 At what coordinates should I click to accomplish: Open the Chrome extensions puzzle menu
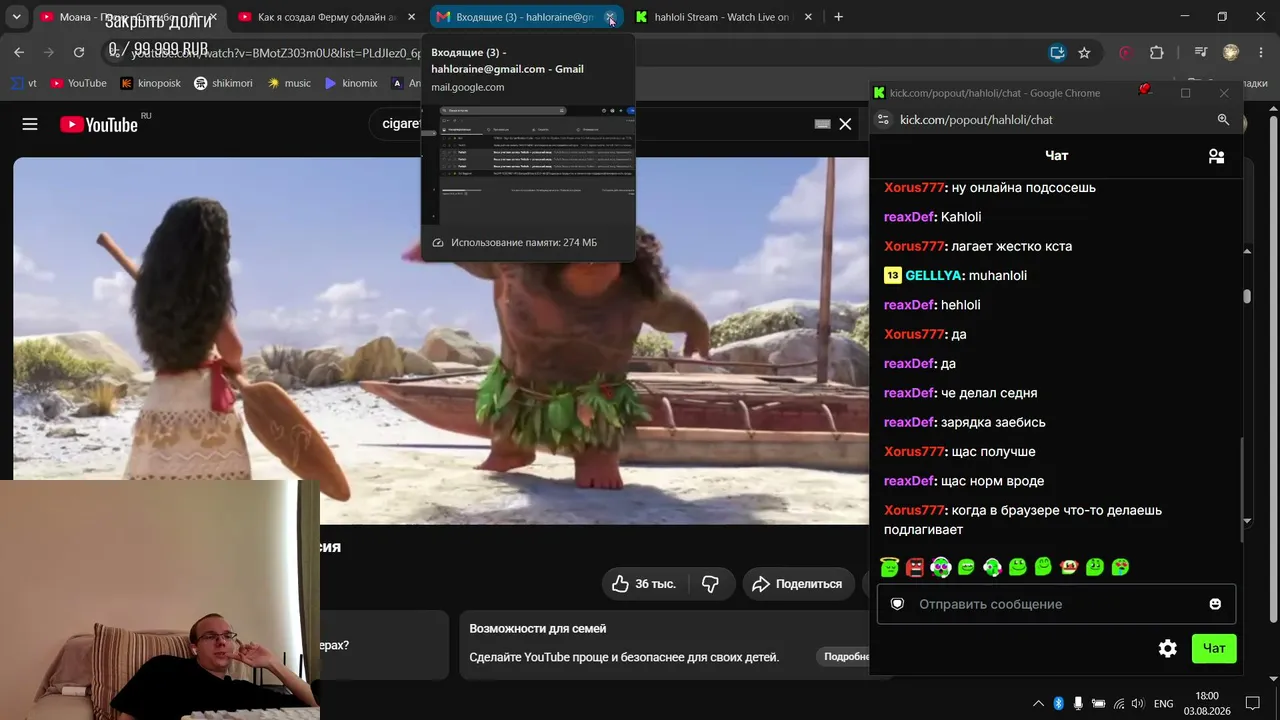pos(1157,53)
